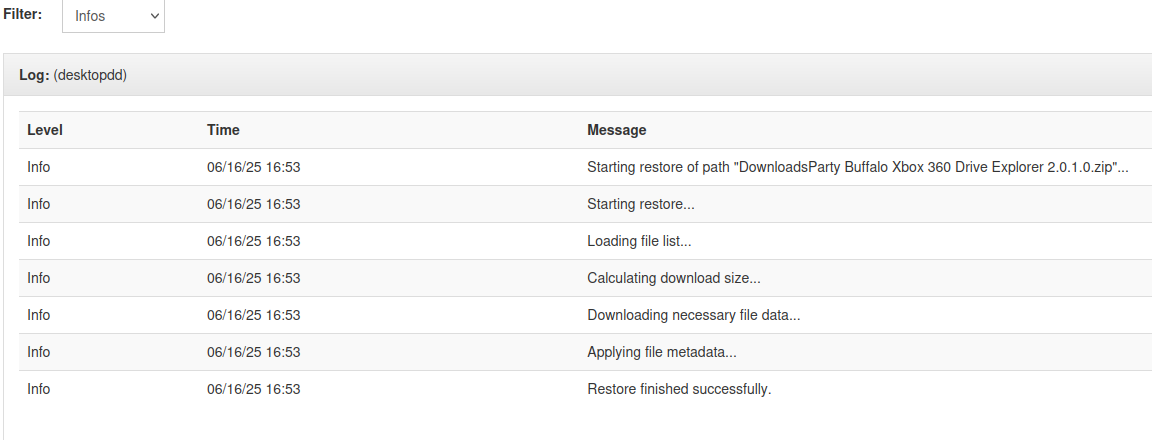The height and width of the screenshot is (440, 1152).
Task: Click the timestamp of the Calculating download size row
Action: [x=253, y=278]
